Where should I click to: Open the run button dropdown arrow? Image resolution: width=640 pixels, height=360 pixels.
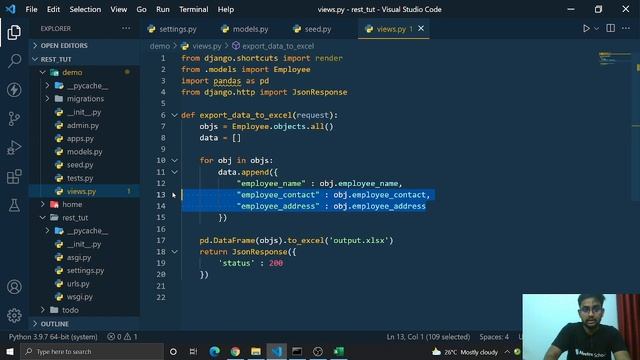click(x=596, y=29)
